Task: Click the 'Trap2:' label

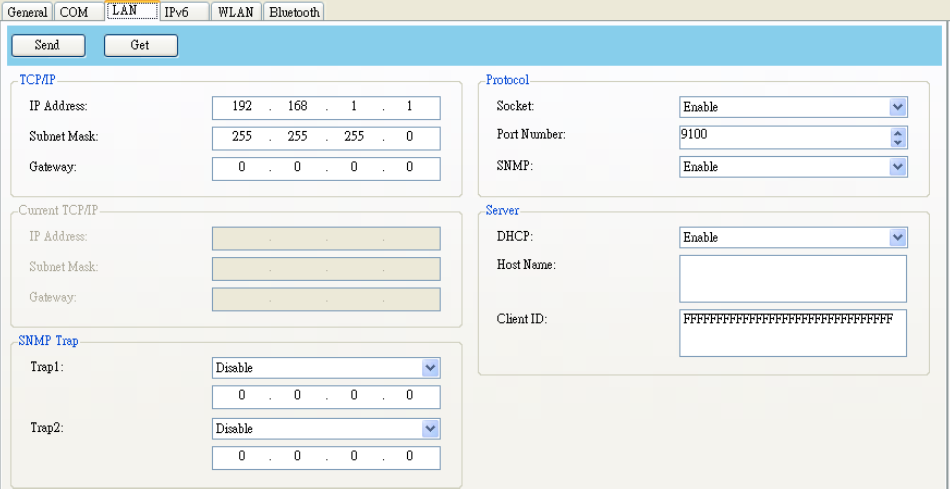Action: [x=47, y=427]
